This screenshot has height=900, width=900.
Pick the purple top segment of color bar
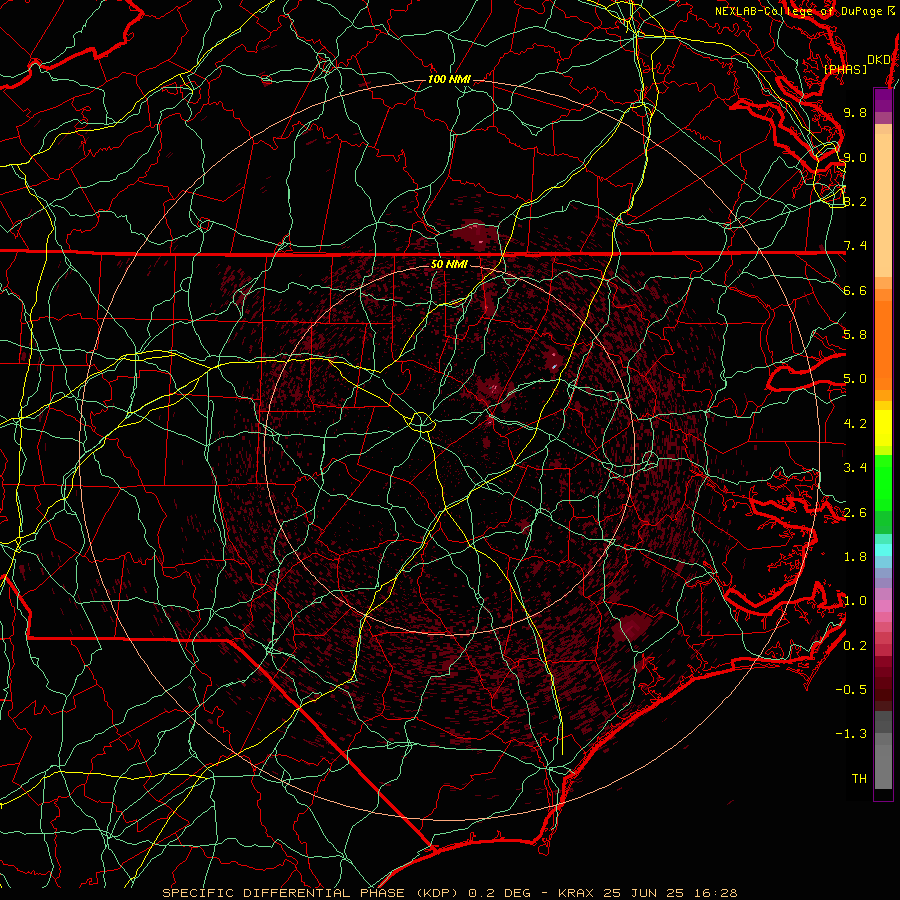(883, 100)
